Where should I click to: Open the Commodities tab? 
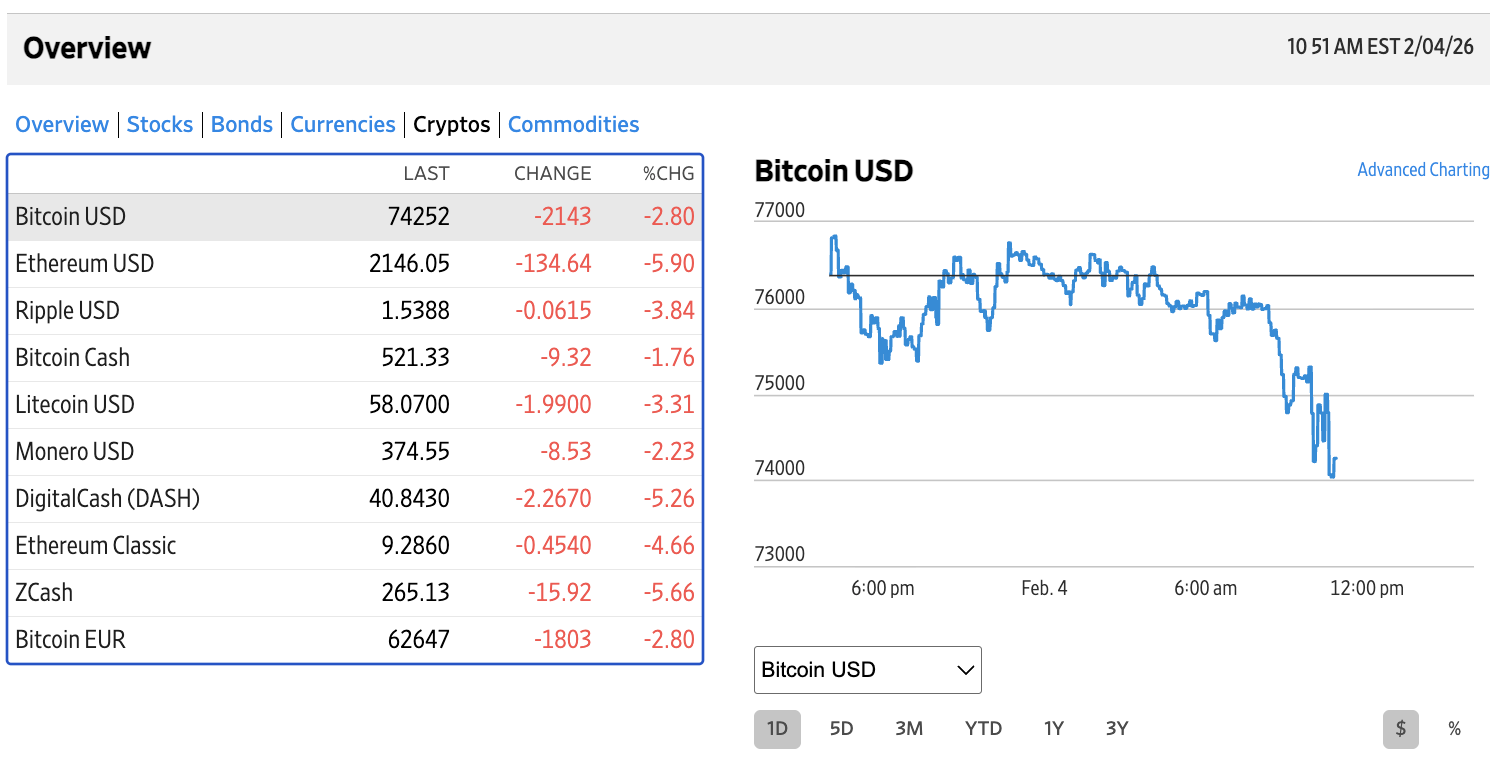click(x=573, y=125)
